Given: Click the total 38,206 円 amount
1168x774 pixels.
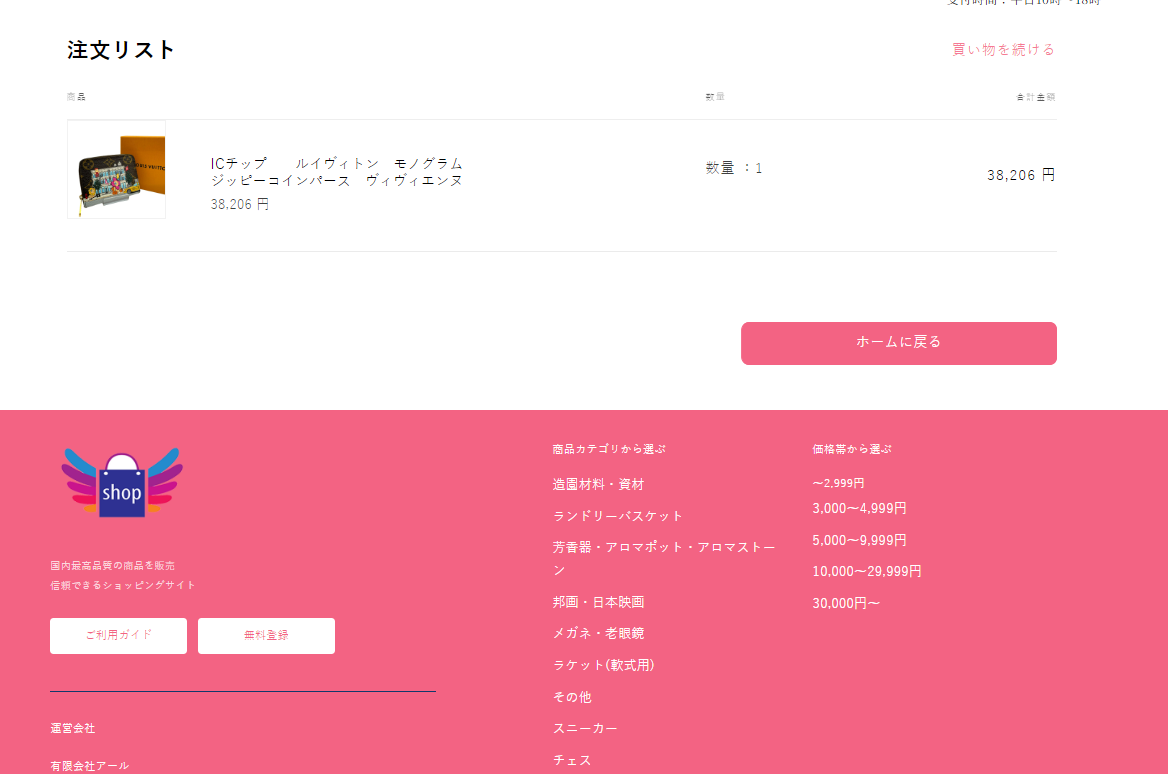Looking at the screenshot, I should pyautogui.click(x=1021, y=175).
